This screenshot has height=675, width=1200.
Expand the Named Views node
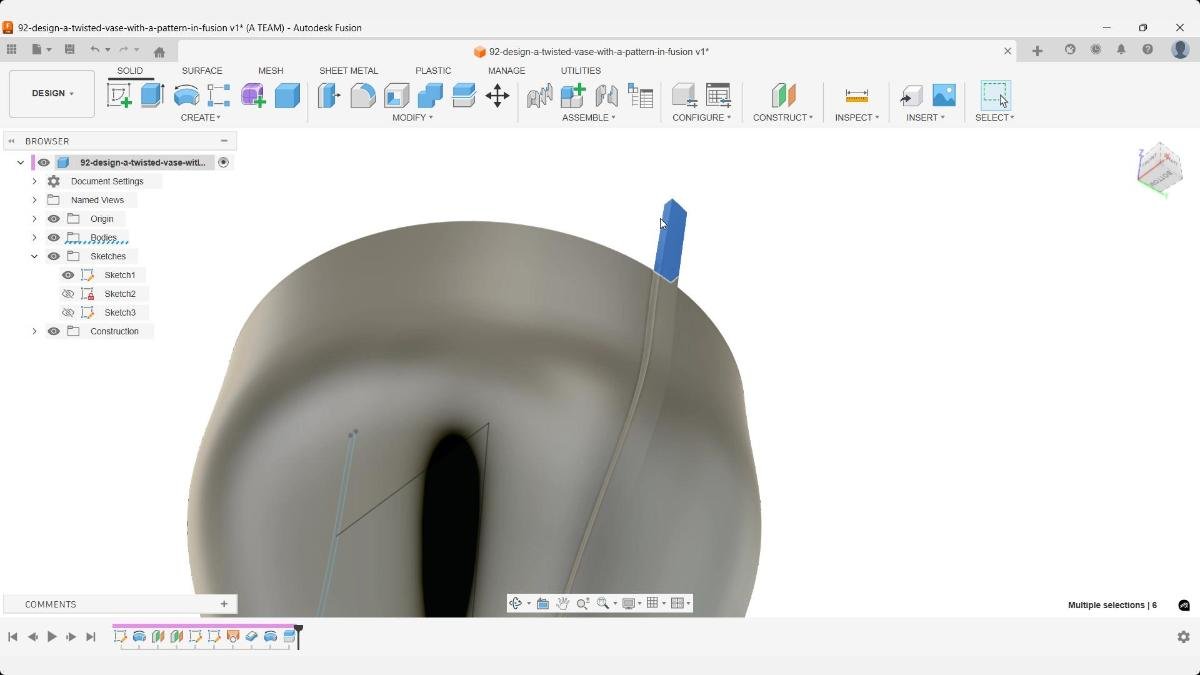click(34, 200)
